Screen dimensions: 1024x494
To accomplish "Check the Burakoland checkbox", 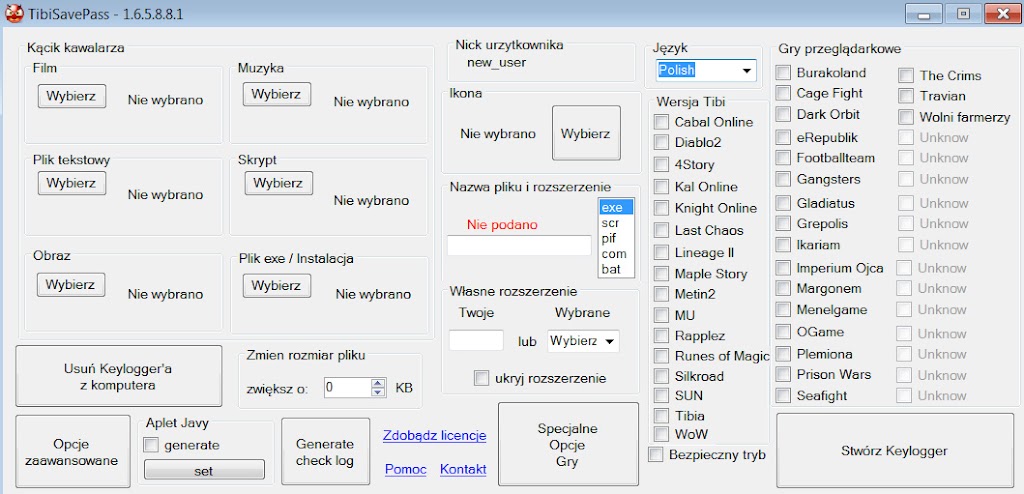I will 783,73.
